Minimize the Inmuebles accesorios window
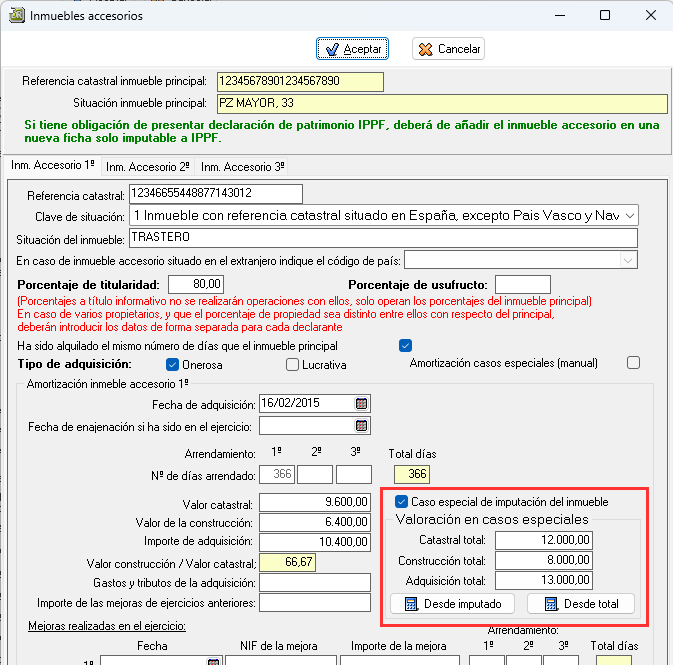673x665 pixels. pyautogui.click(x=560, y=15)
